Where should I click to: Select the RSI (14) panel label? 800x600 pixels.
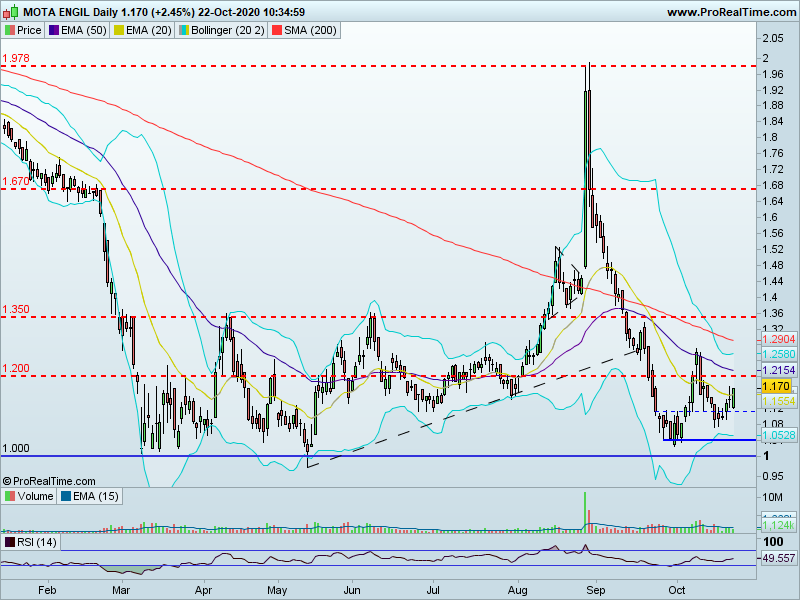pos(31,541)
